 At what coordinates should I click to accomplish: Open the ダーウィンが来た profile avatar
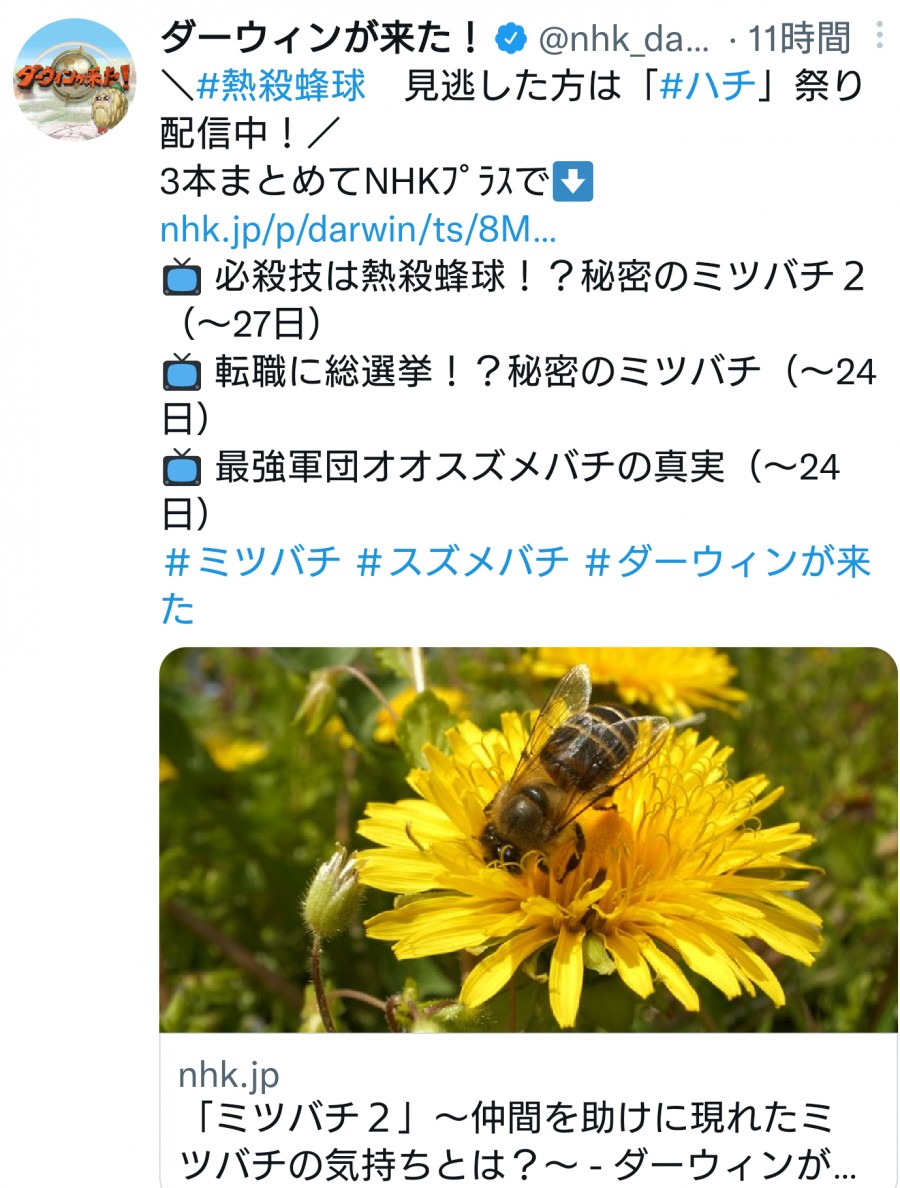[x=74, y=80]
